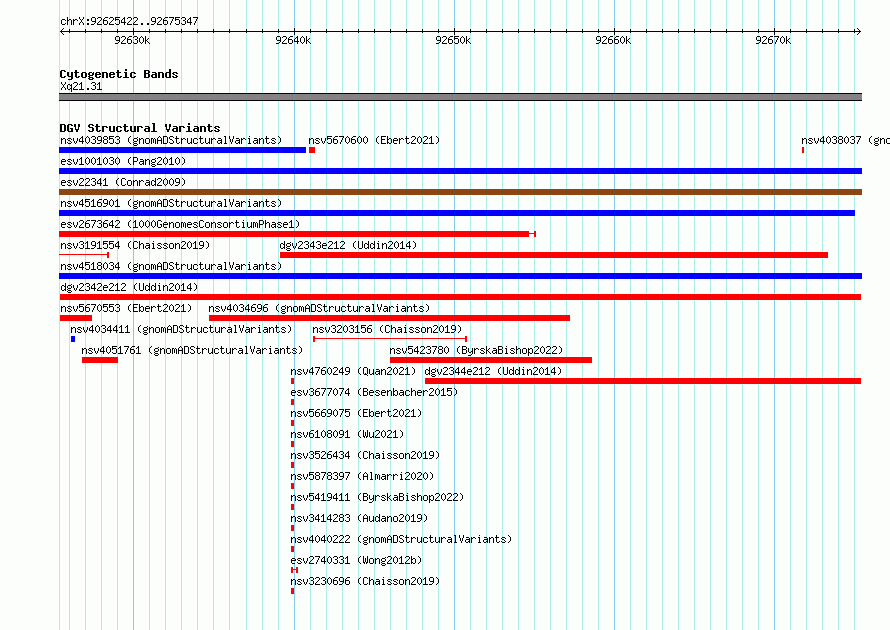Select the red dgv2342e212 variant bar

[x=460, y=297]
